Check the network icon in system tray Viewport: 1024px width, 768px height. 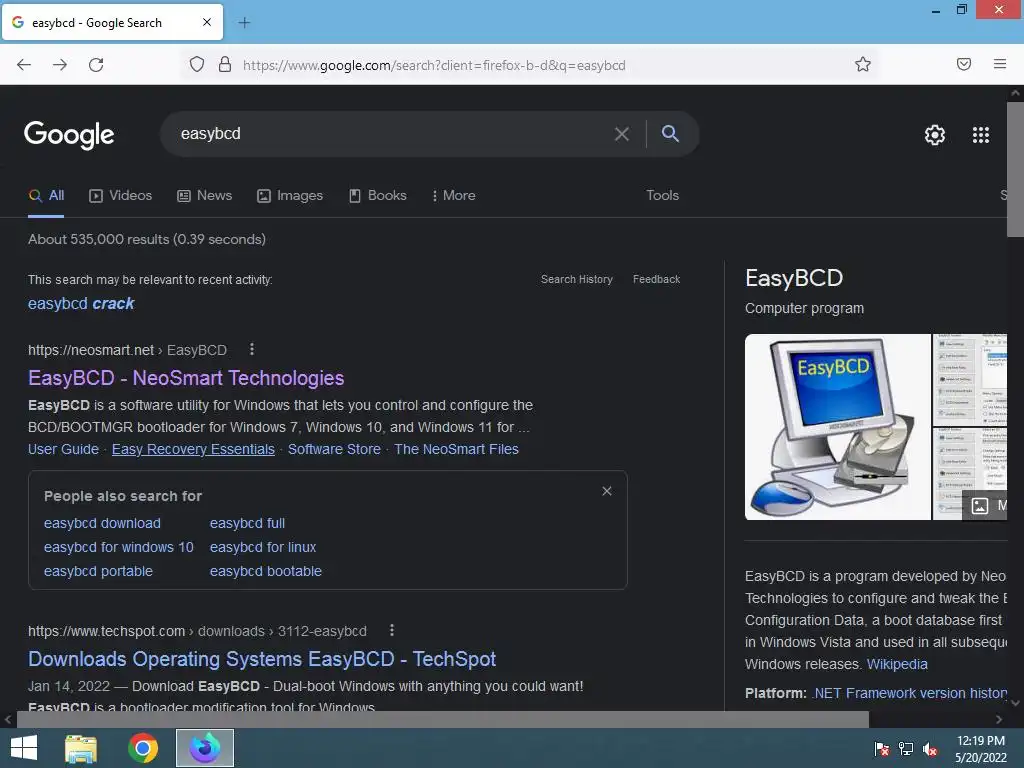point(906,749)
